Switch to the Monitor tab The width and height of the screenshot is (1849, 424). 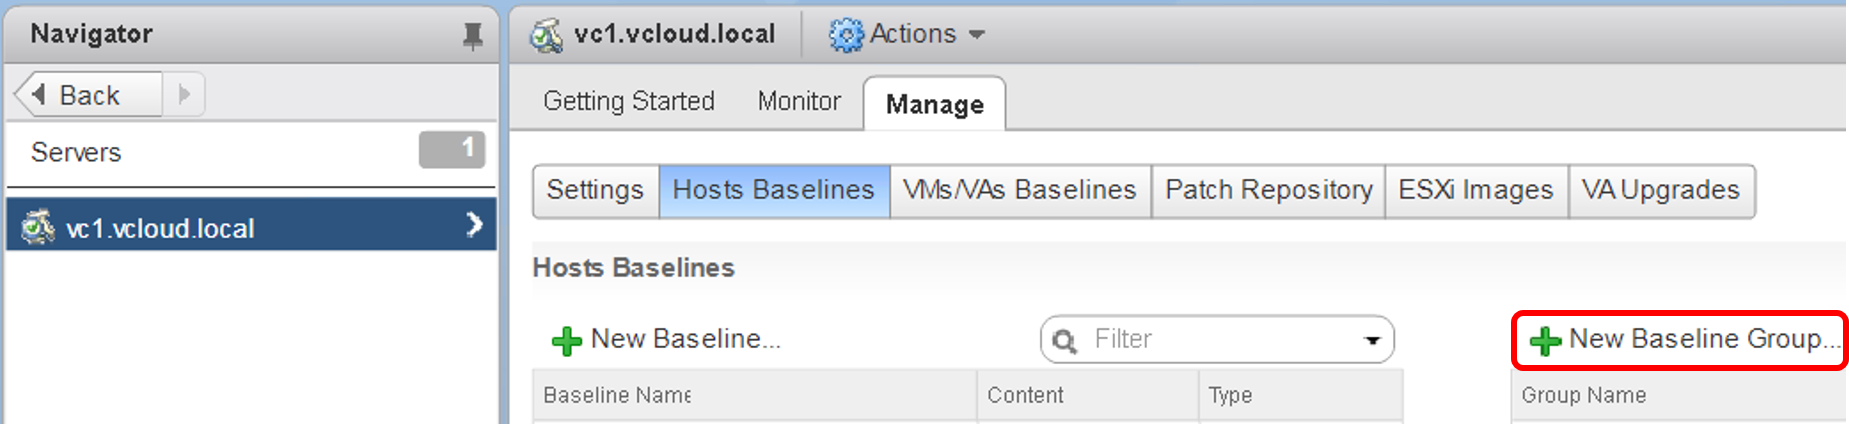pyautogui.click(x=799, y=101)
